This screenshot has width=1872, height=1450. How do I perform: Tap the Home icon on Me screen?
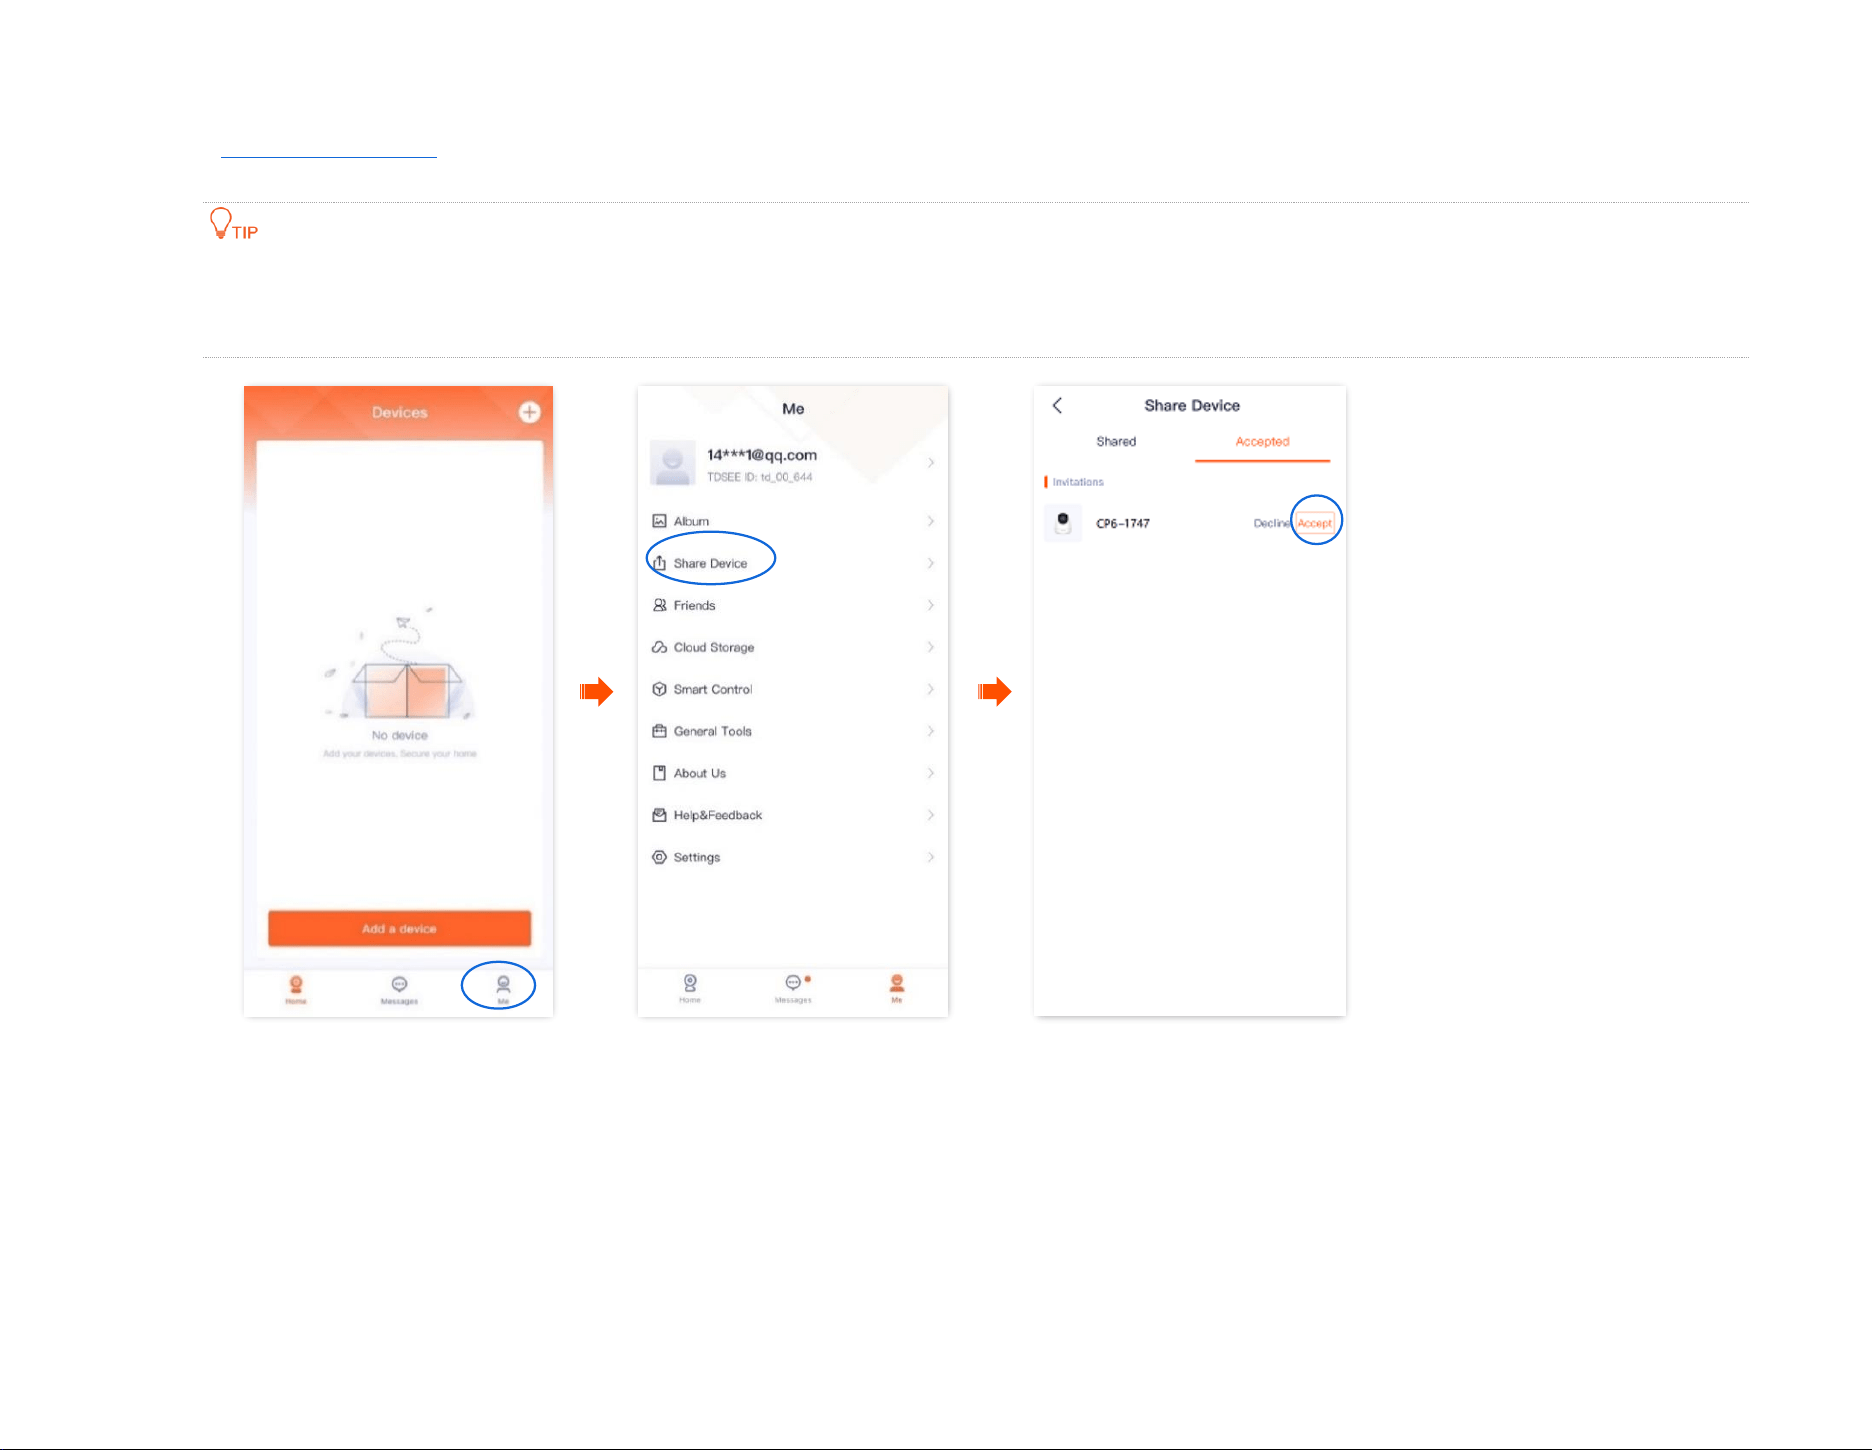click(690, 987)
